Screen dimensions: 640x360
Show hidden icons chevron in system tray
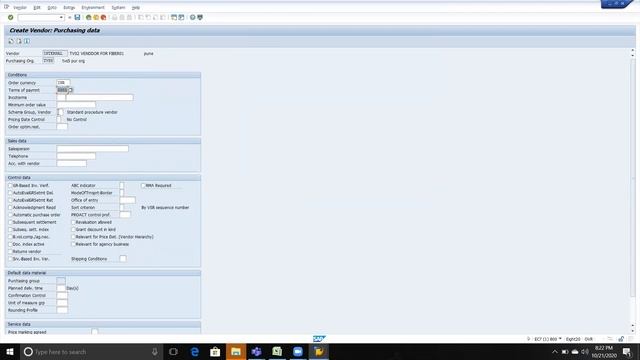point(554,351)
